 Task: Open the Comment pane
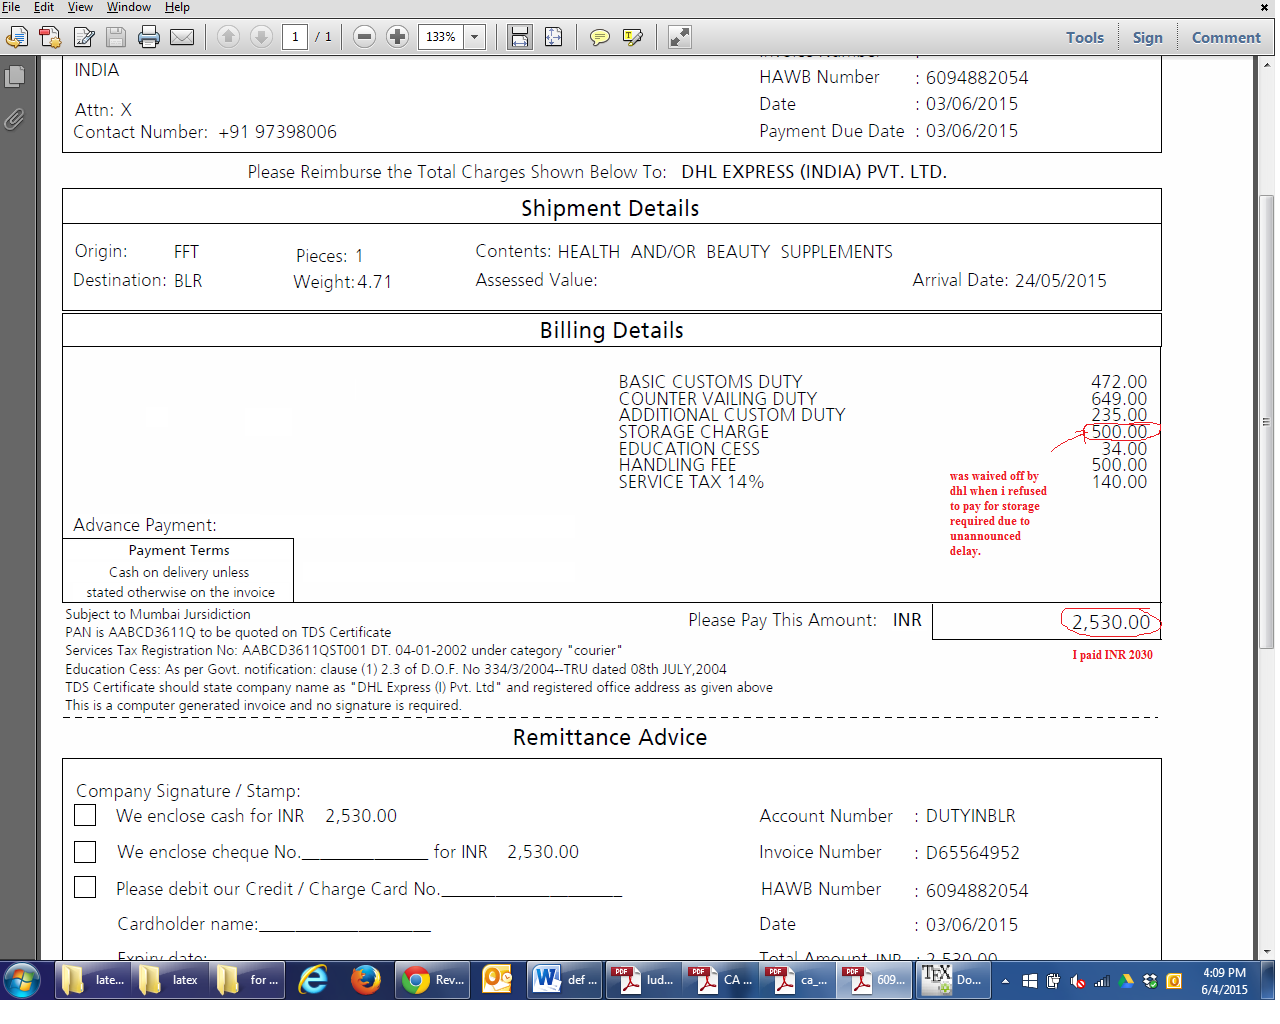[x=1225, y=38]
